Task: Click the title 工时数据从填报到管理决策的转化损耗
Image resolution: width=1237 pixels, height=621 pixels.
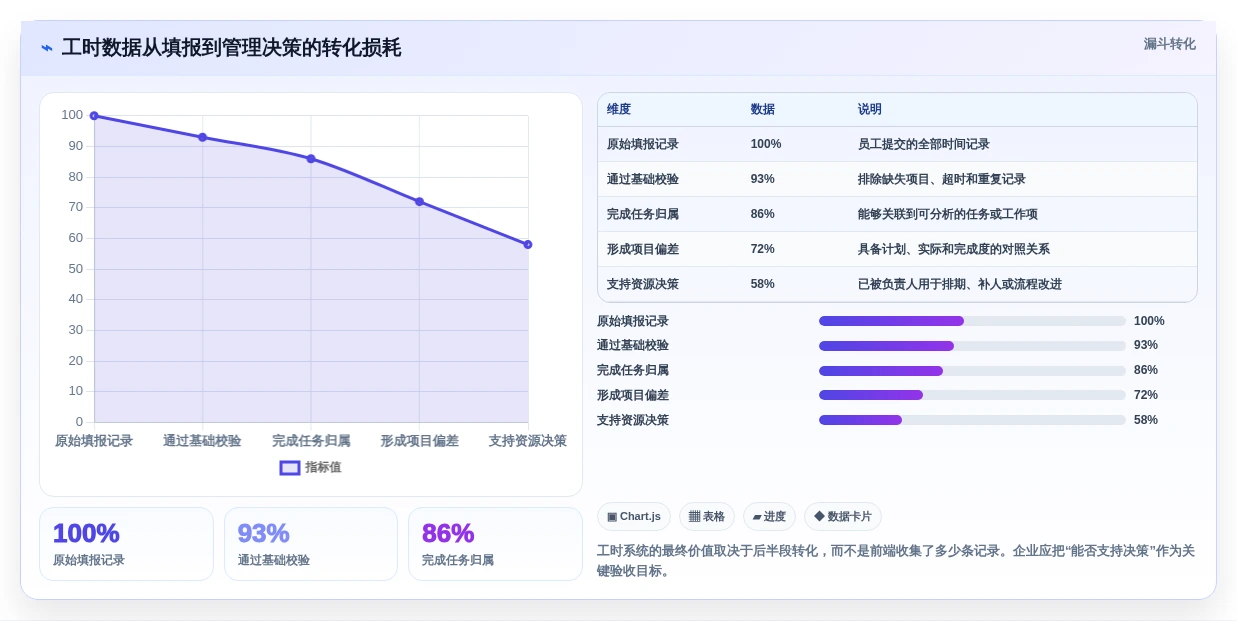Action: (231, 48)
